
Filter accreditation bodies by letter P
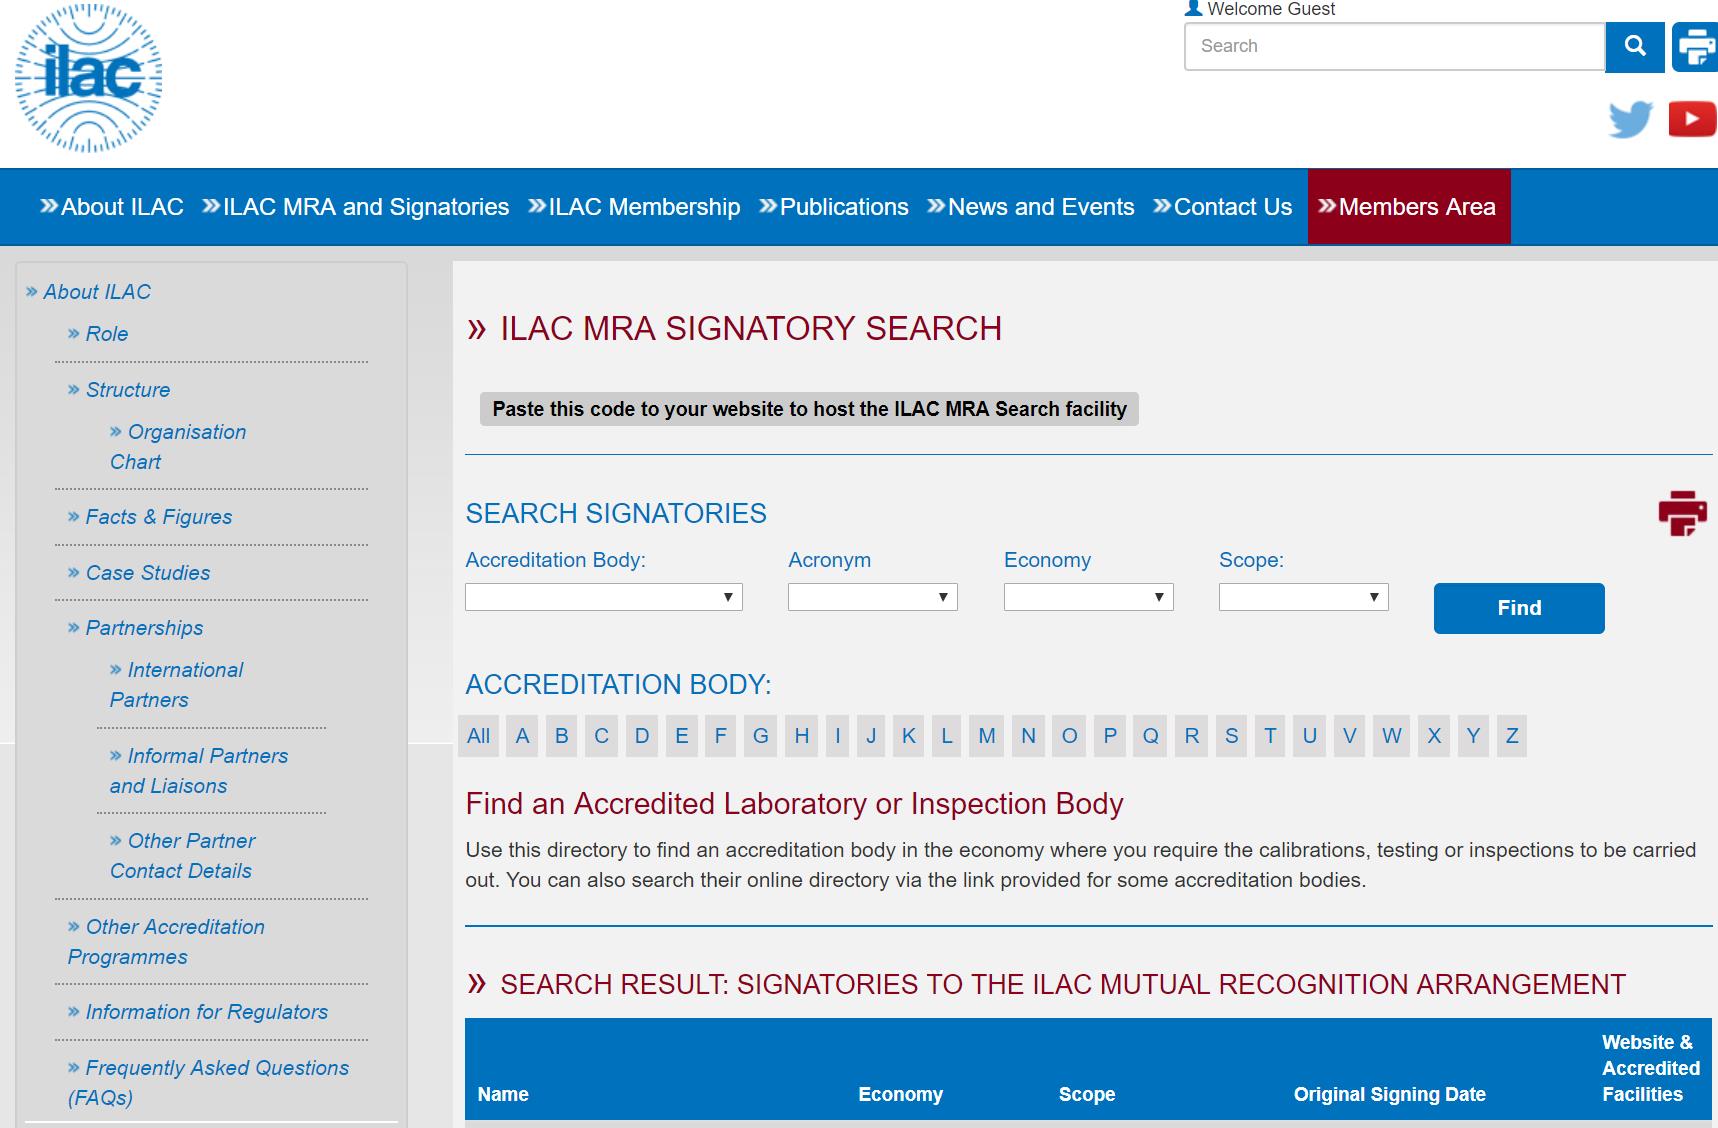[1110, 736]
